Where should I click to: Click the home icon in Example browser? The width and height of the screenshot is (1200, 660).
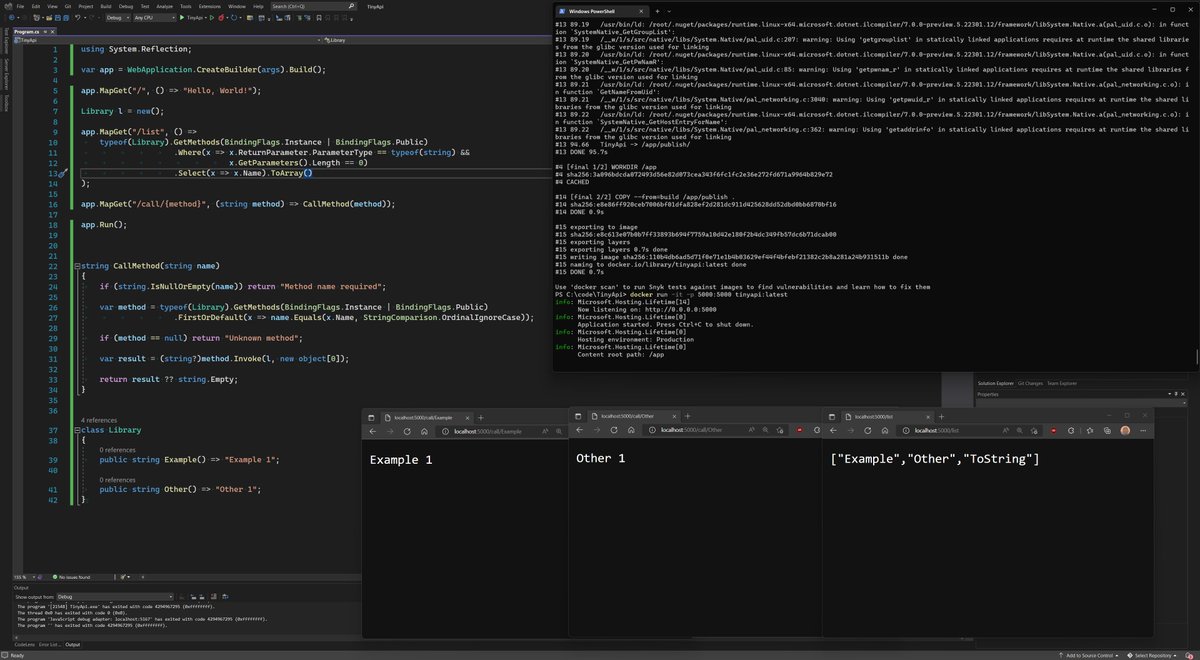[424, 431]
